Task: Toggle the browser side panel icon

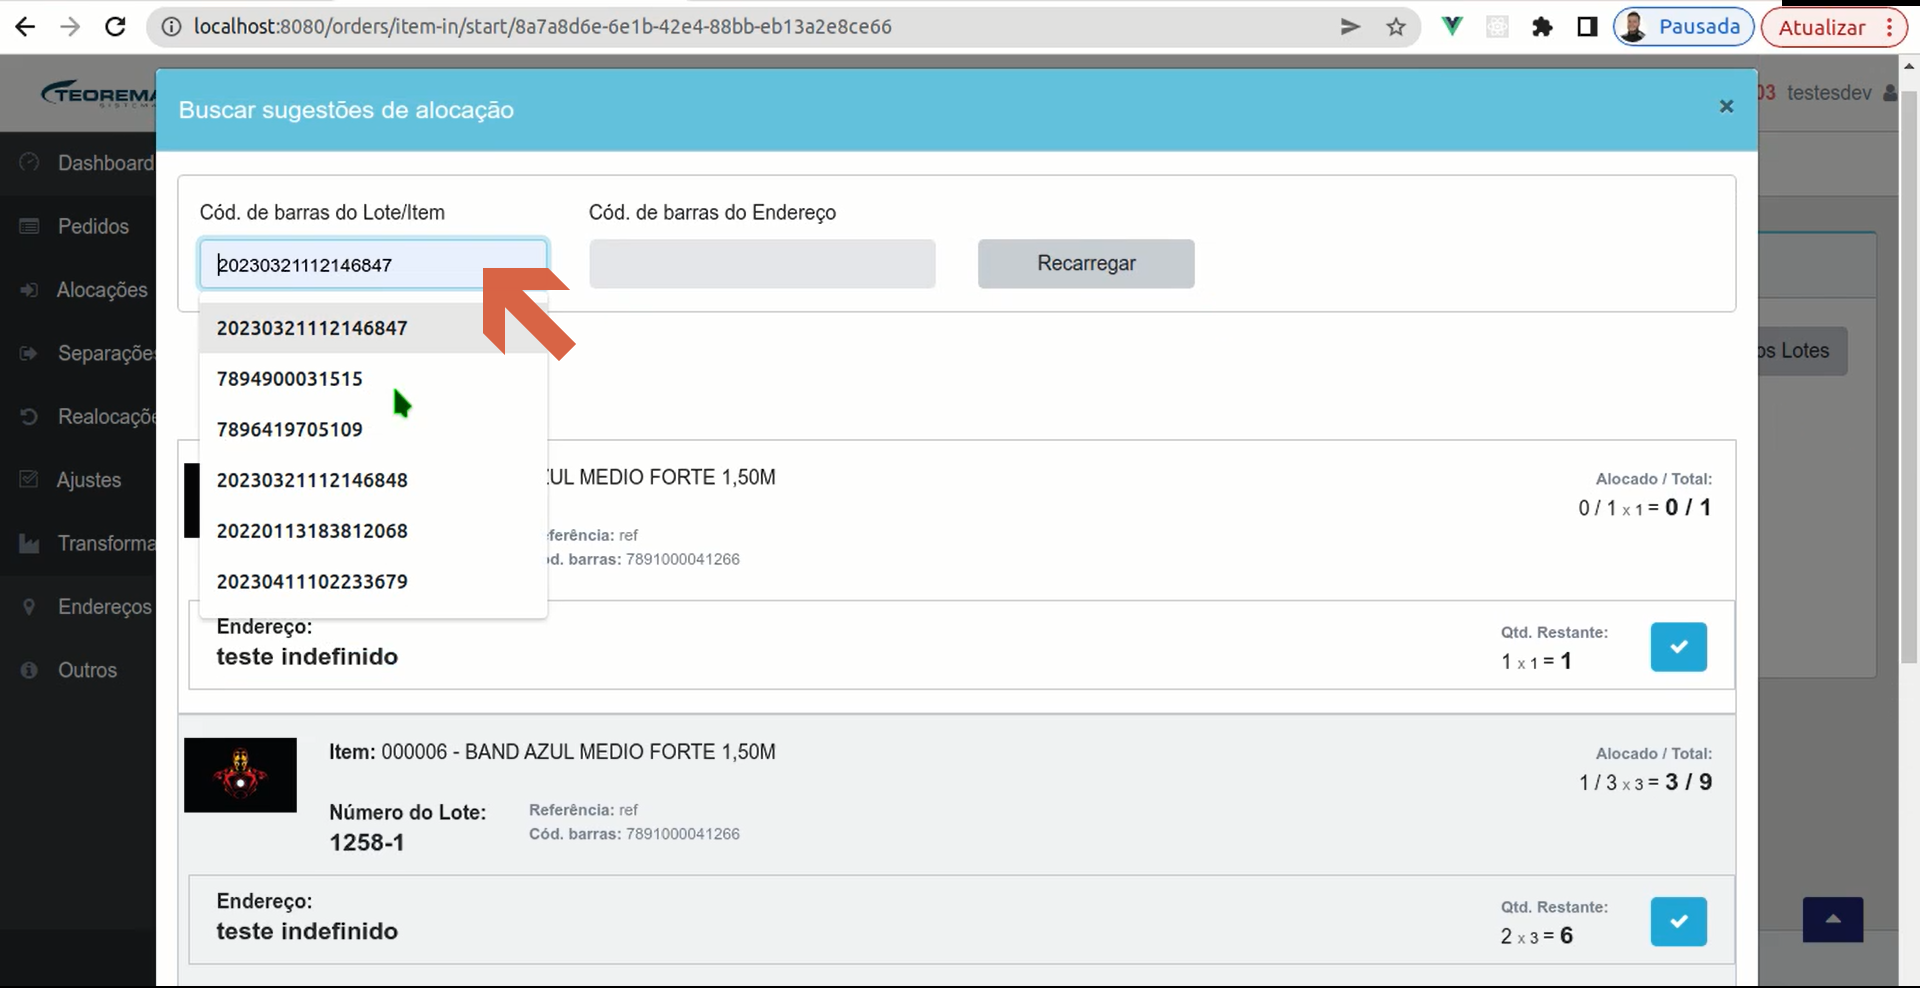Action: 1587,27
